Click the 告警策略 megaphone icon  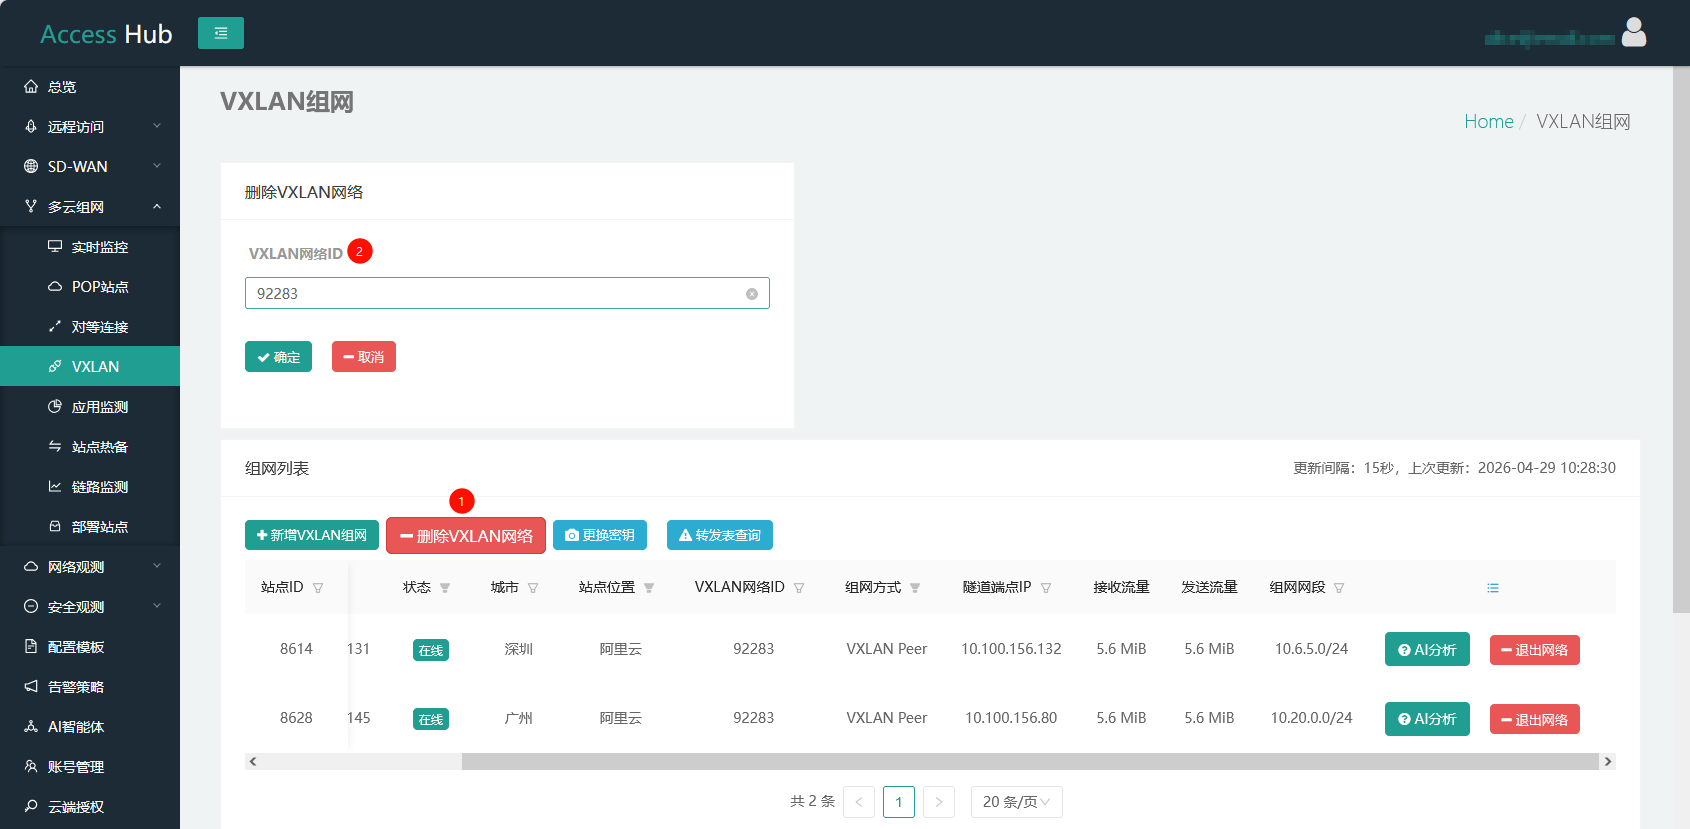click(31, 687)
